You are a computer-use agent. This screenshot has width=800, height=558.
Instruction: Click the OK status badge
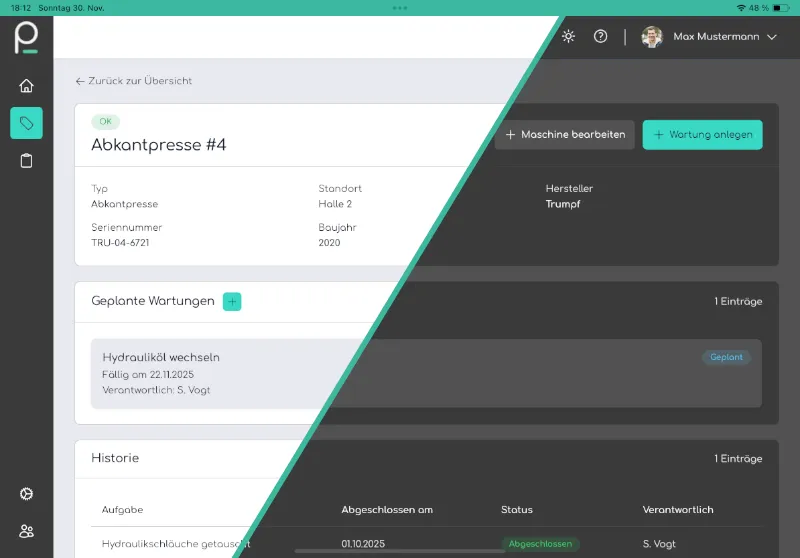point(106,121)
